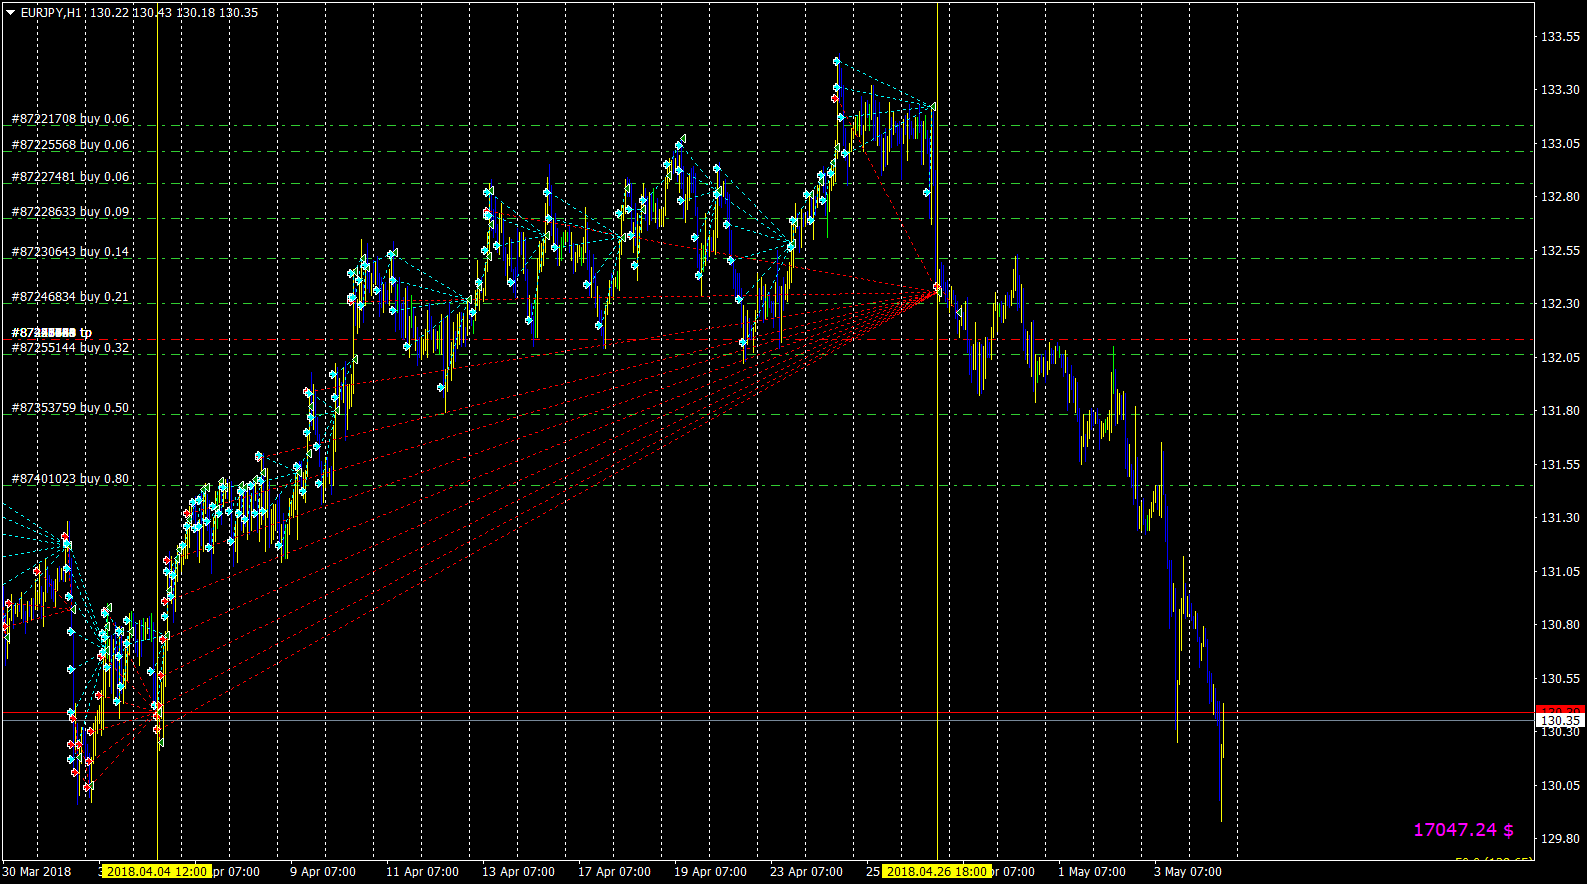Viewport: 1587px width, 884px height.
Task: Select the #87353759 buy 0.50 order label
Action: coord(70,408)
